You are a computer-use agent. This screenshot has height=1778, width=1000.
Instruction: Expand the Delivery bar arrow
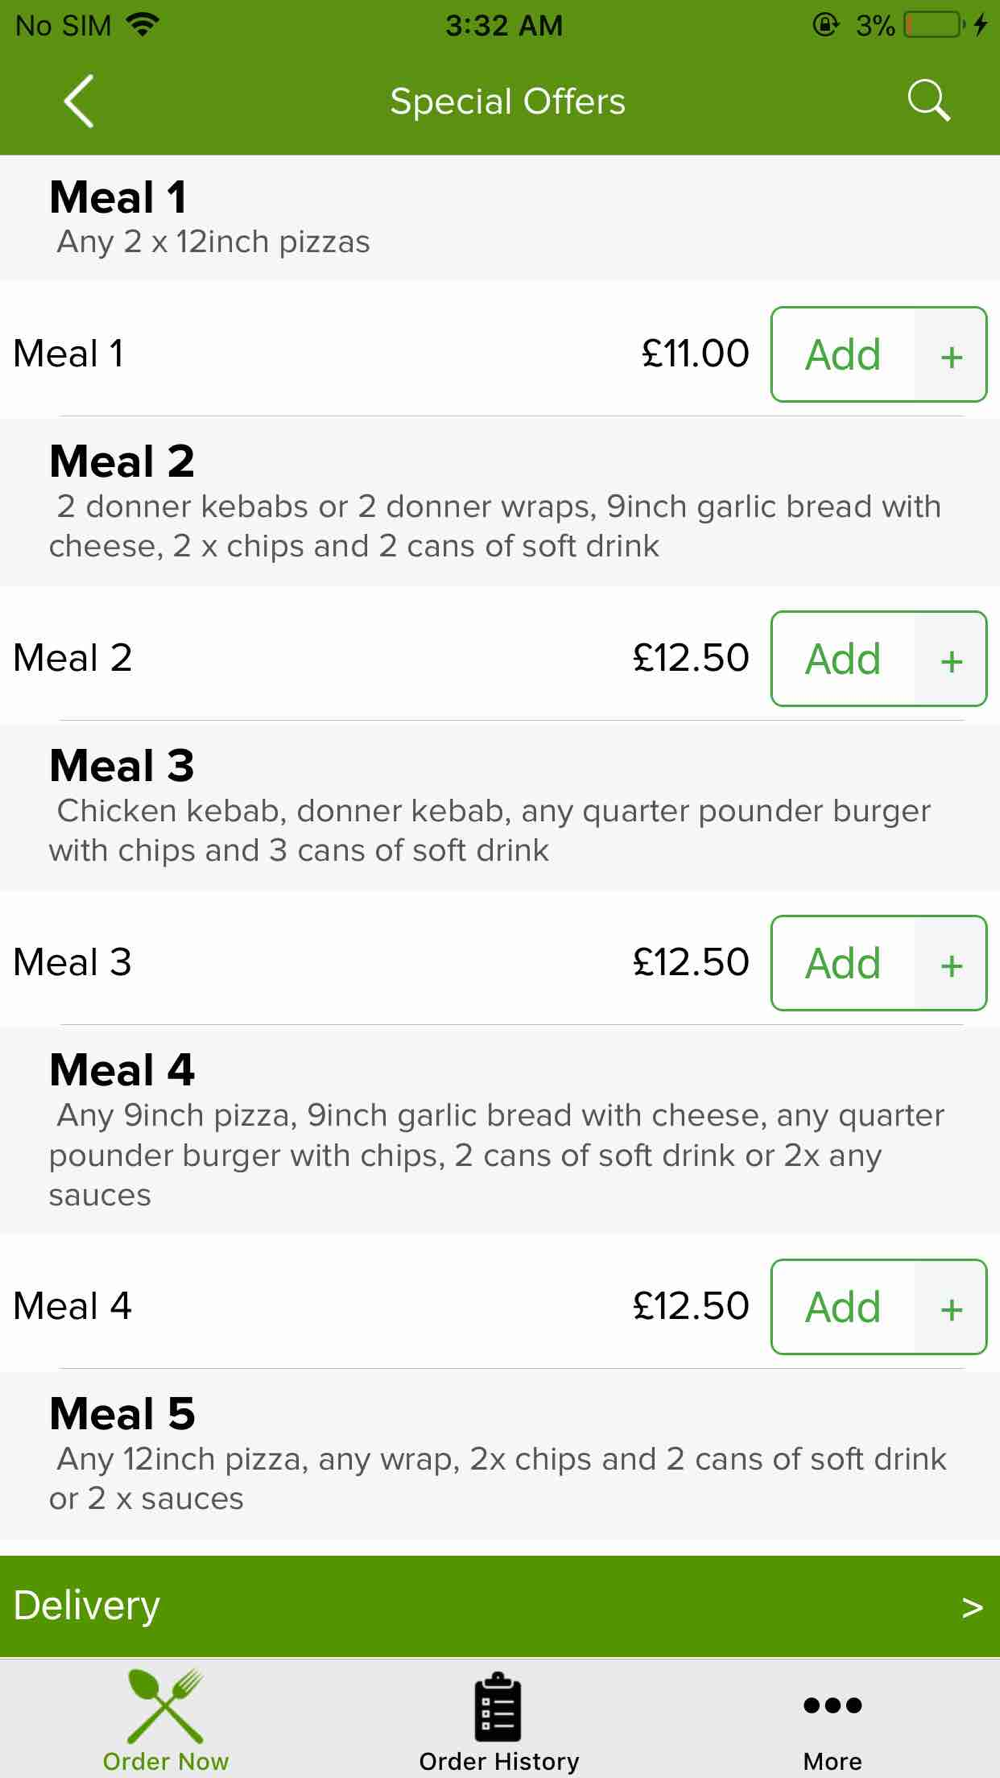click(972, 1607)
